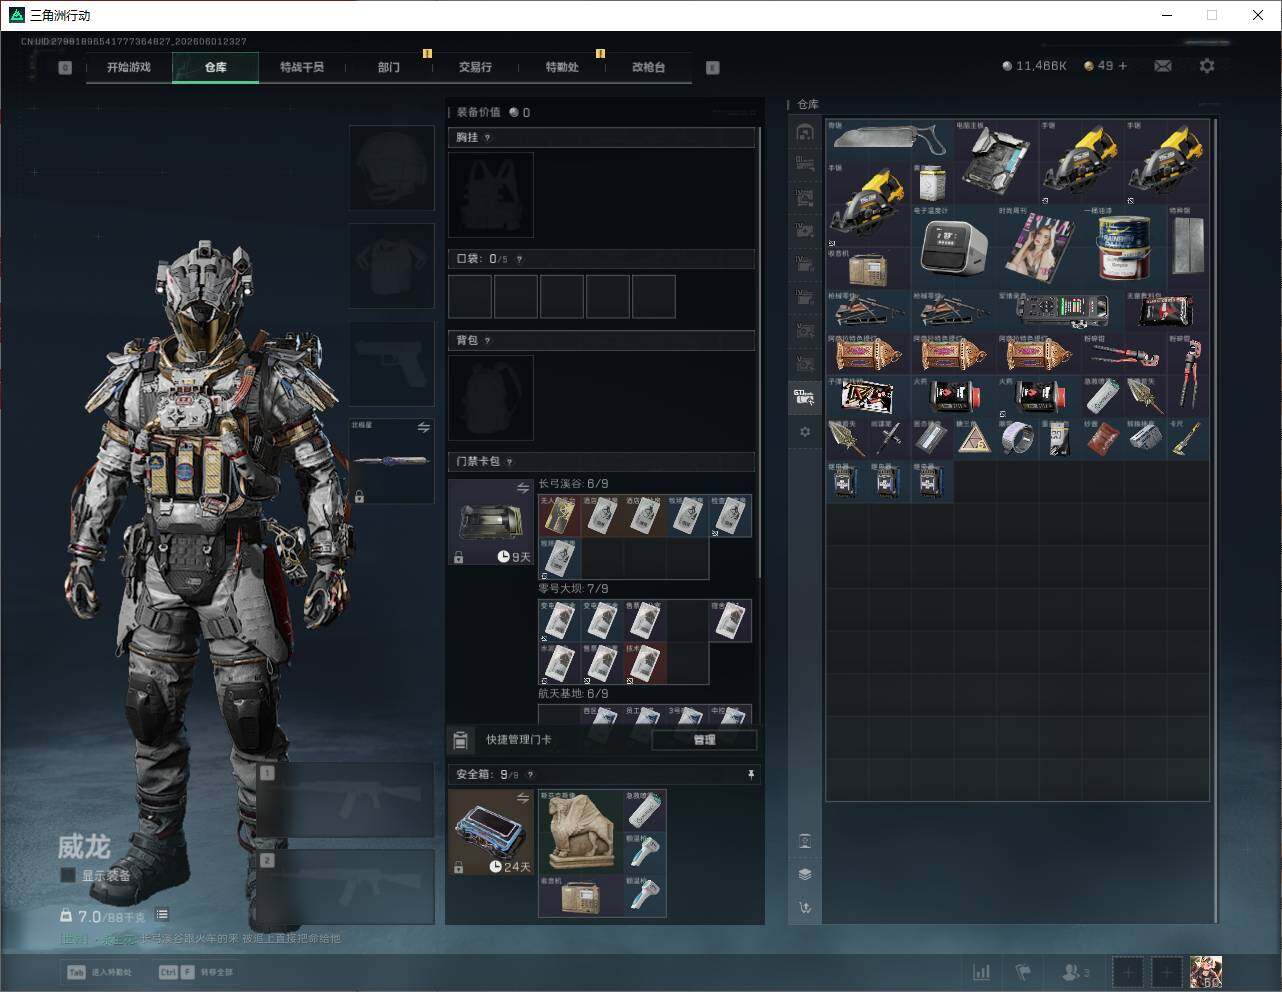Click the 快捷管理门卡 icon
1282x992 pixels.
(460, 740)
